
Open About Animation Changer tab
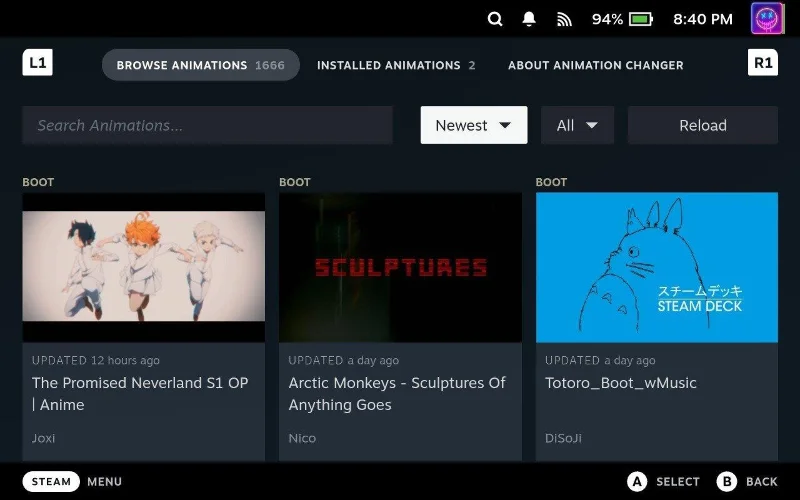[x=595, y=65]
